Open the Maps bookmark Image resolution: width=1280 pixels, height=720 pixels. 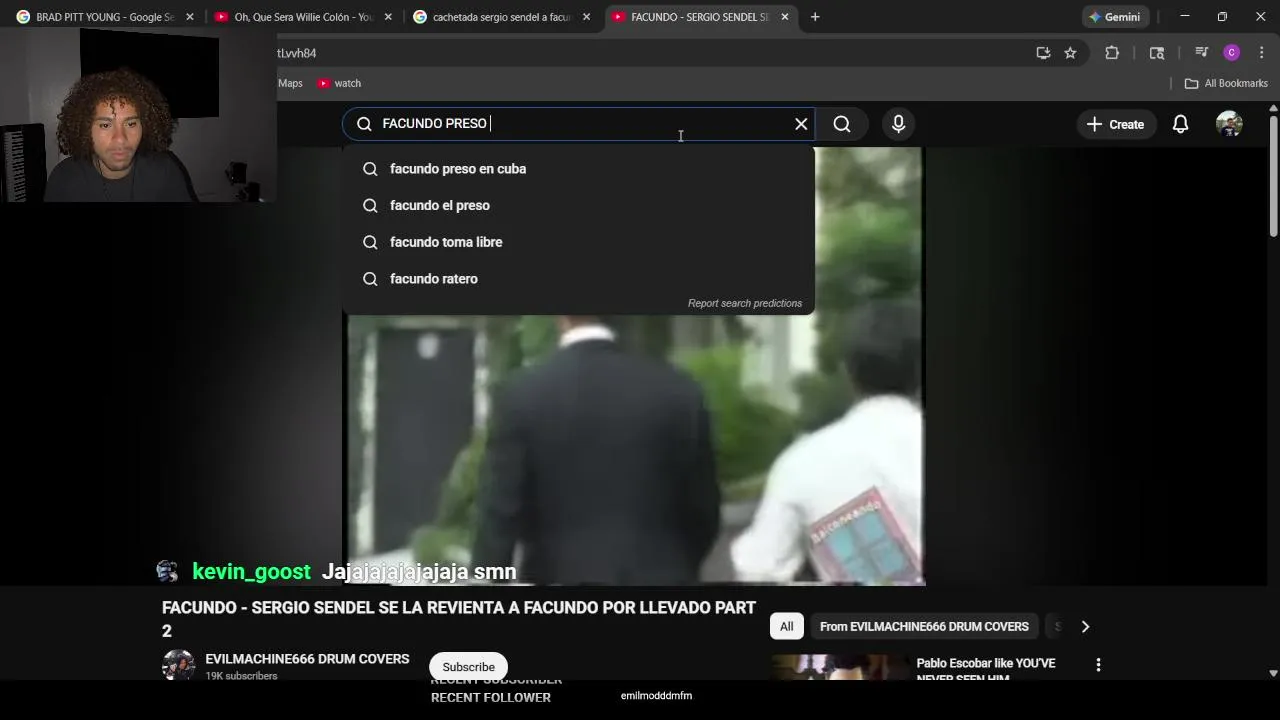click(290, 83)
